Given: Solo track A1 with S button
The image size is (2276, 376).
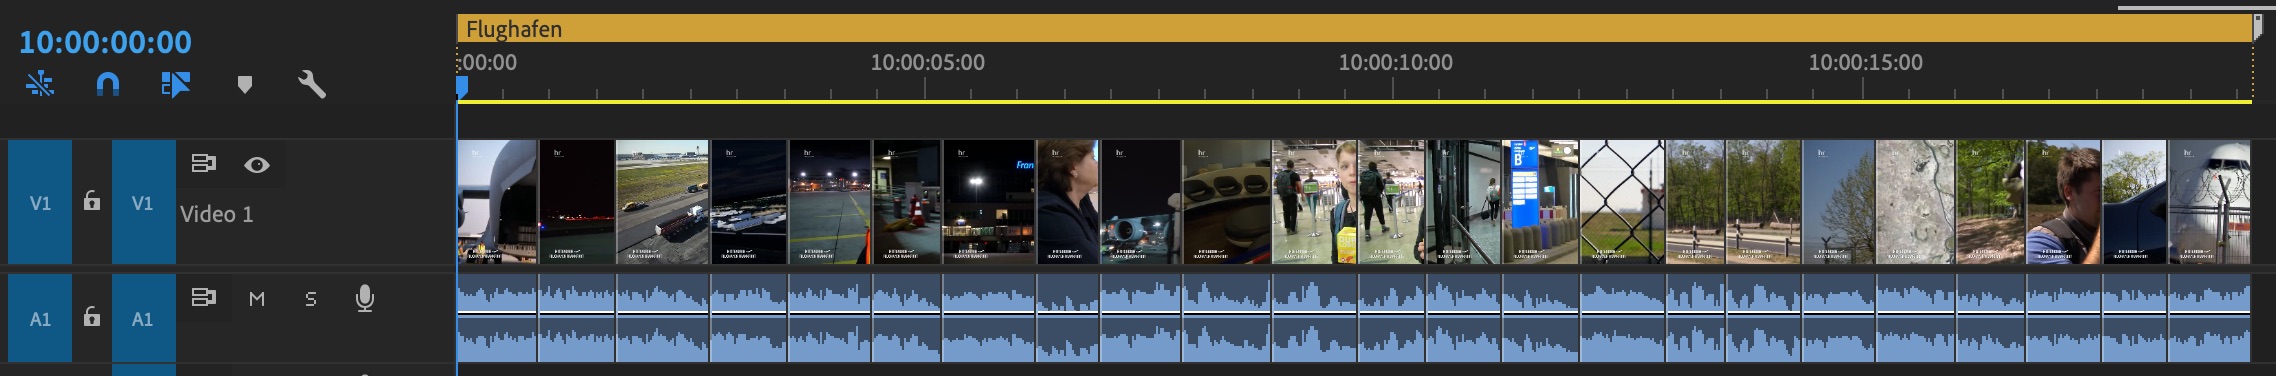Looking at the screenshot, I should [x=311, y=299].
